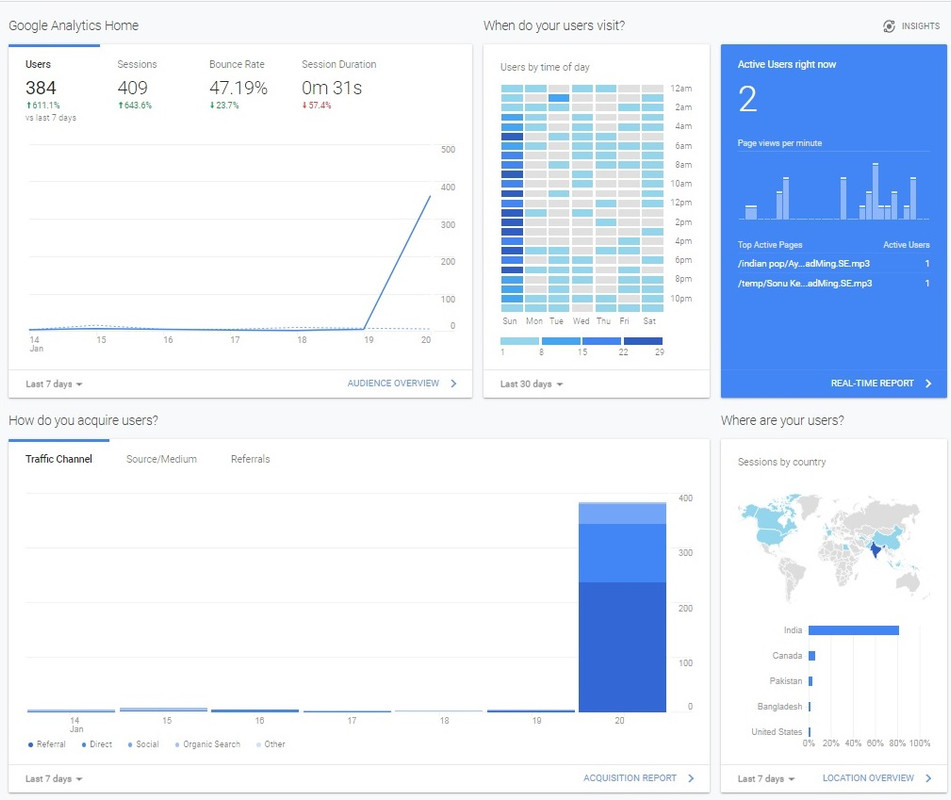This screenshot has height=800, width=951.
Task: Click the Referral legend dot
Action: [x=31, y=745]
